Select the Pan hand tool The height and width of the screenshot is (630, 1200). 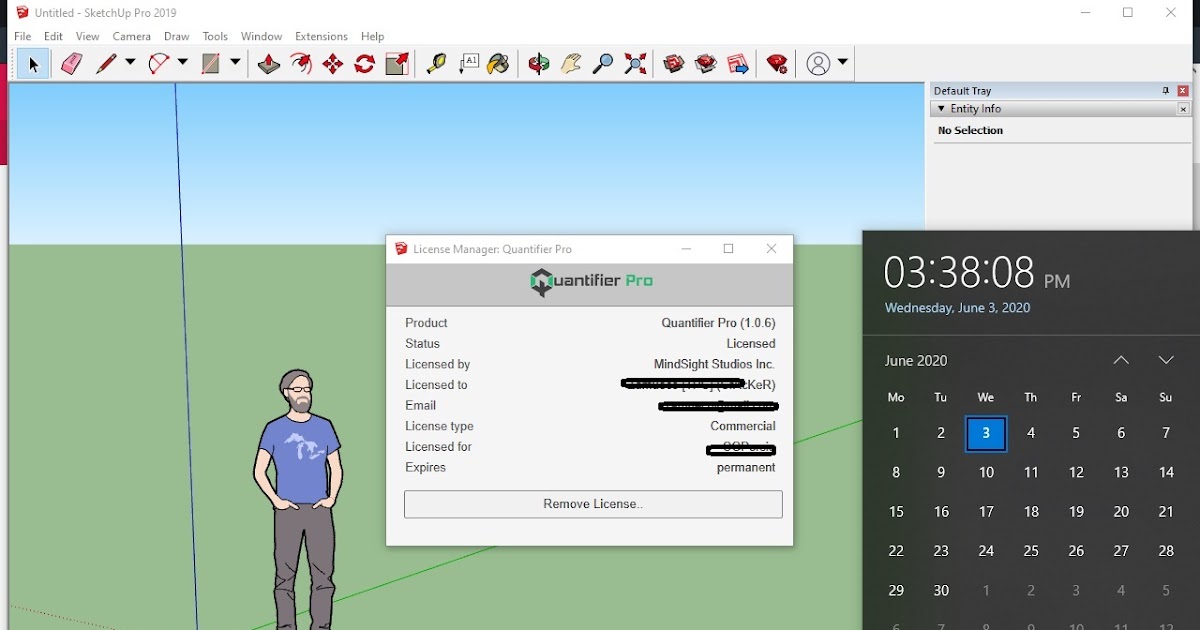pos(571,64)
